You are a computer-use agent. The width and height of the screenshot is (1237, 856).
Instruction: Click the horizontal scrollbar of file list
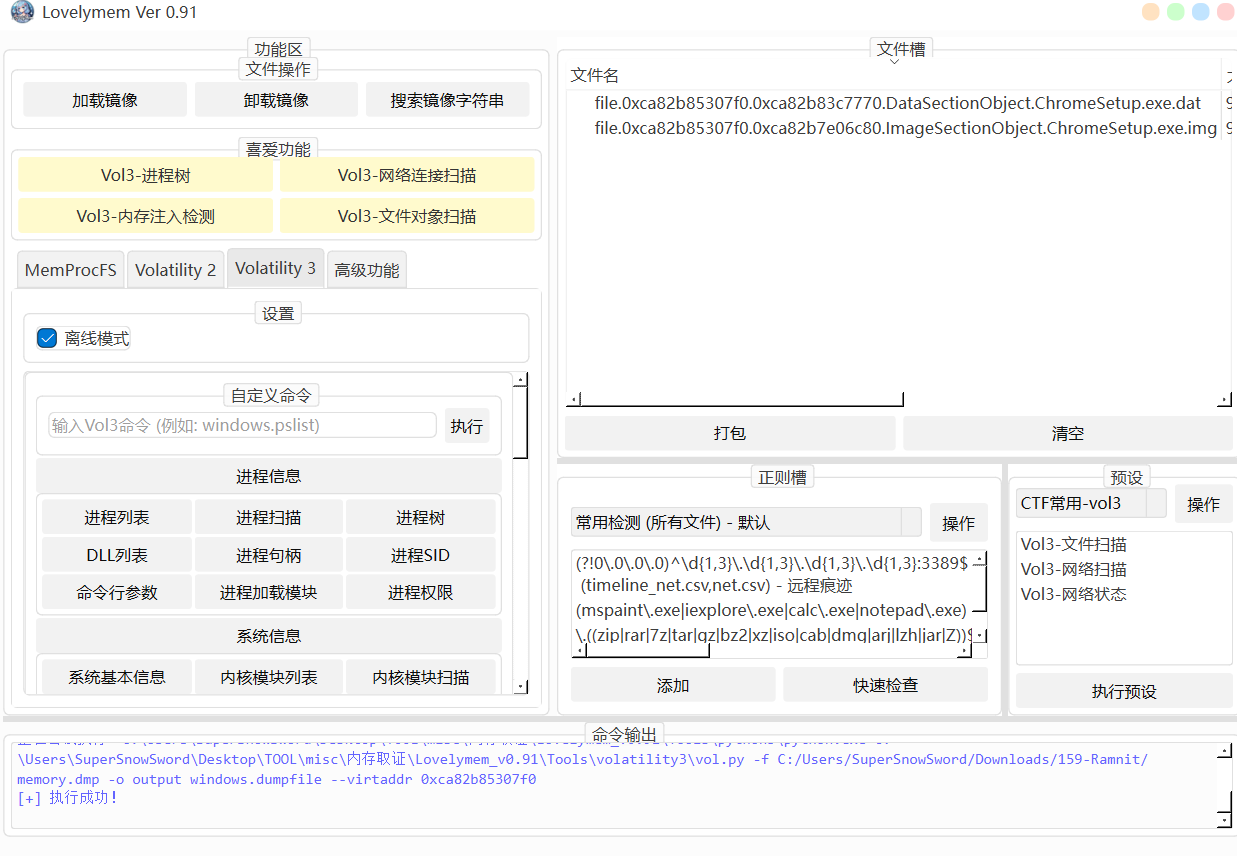(x=742, y=400)
